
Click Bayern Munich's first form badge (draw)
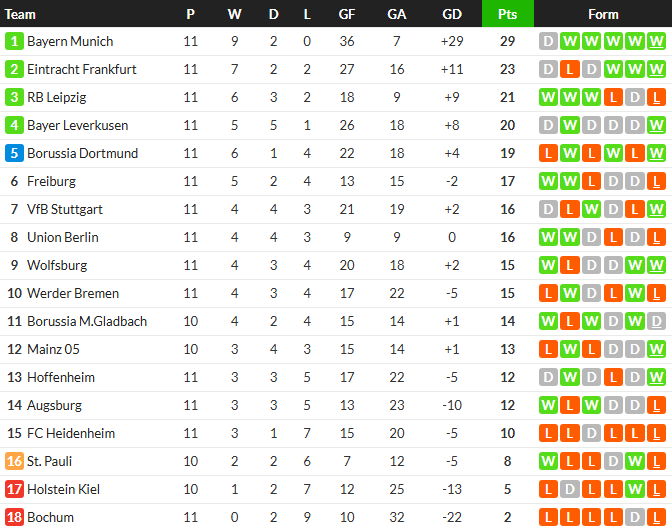(x=547, y=41)
